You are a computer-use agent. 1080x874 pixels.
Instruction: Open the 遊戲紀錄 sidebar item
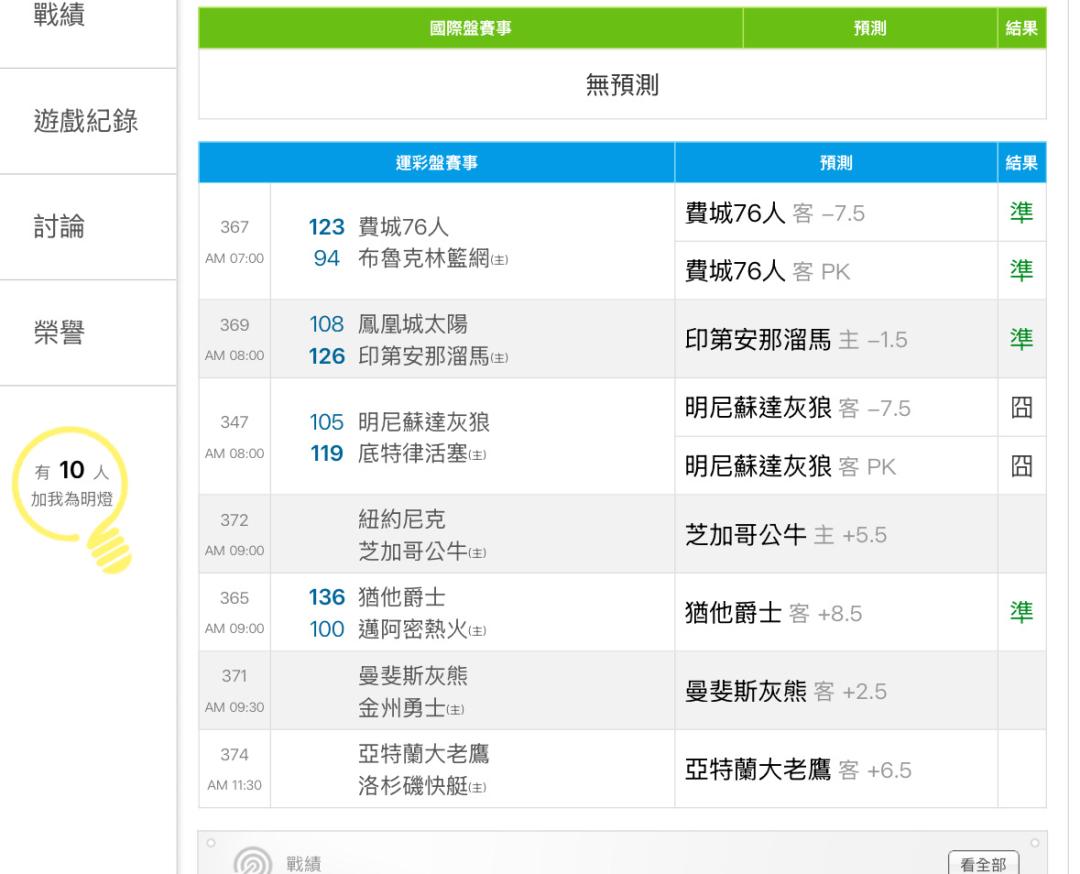85,121
